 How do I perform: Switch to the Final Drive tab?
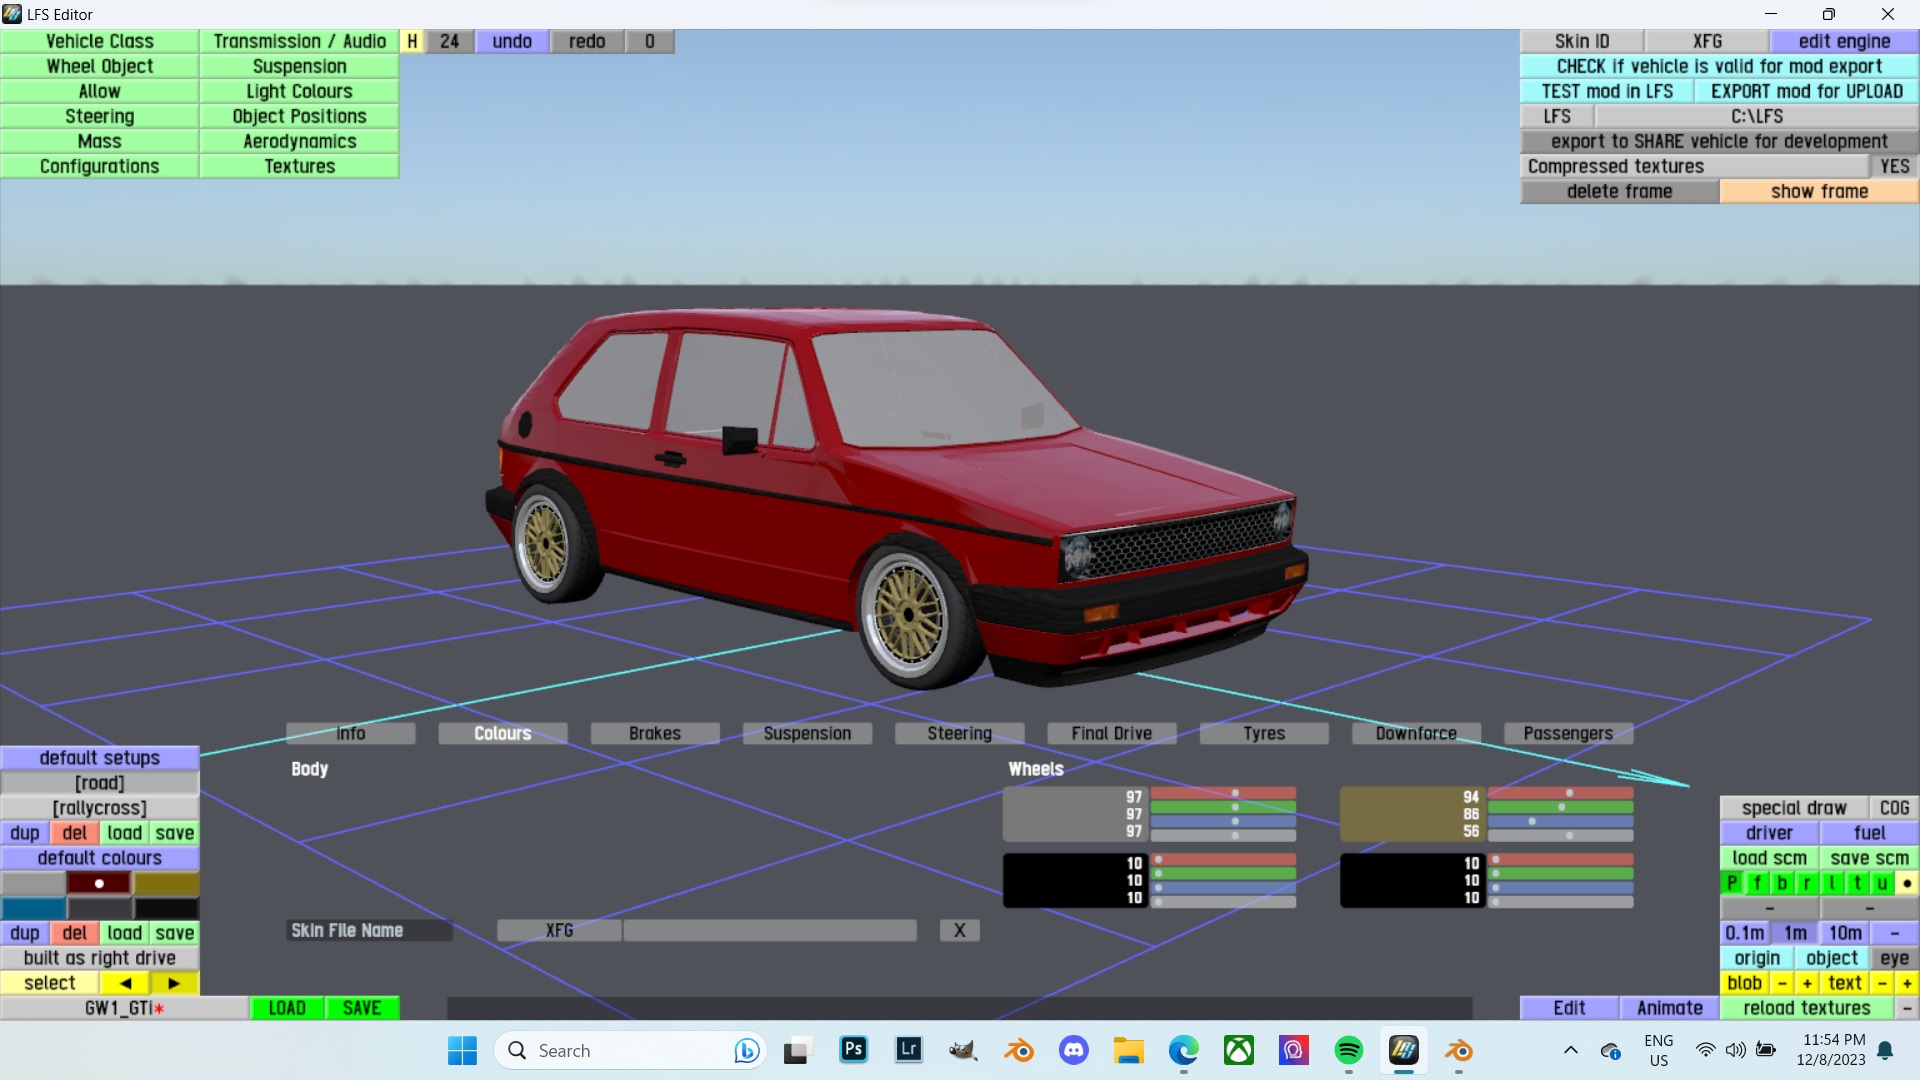coord(1111,733)
